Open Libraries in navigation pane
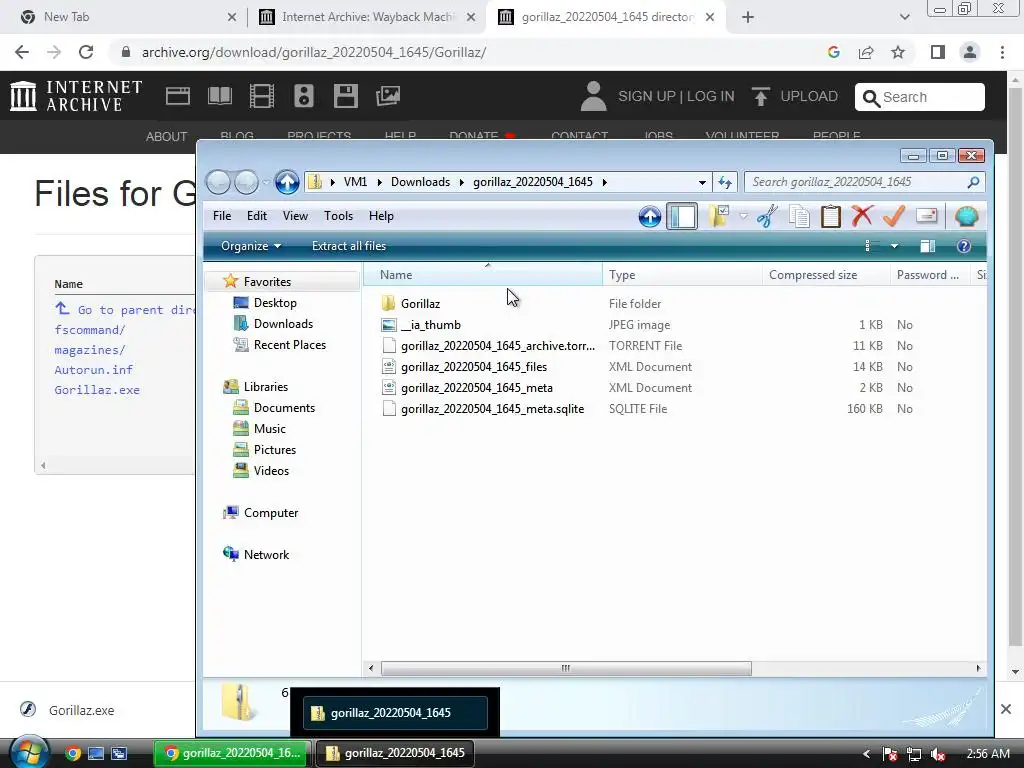Image resolution: width=1024 pixels, height=768 pixels. (265, 387)
